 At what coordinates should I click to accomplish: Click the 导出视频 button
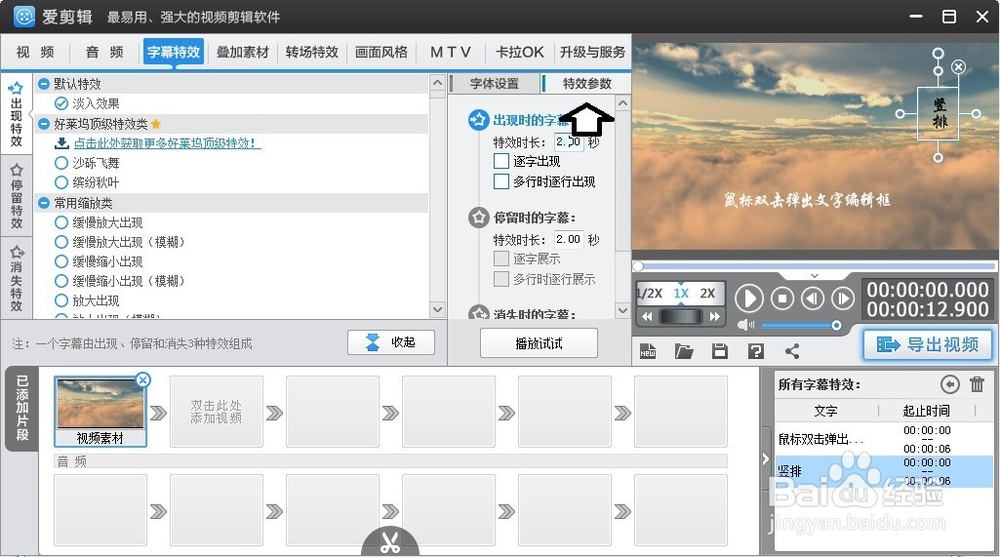click(928, 345)
